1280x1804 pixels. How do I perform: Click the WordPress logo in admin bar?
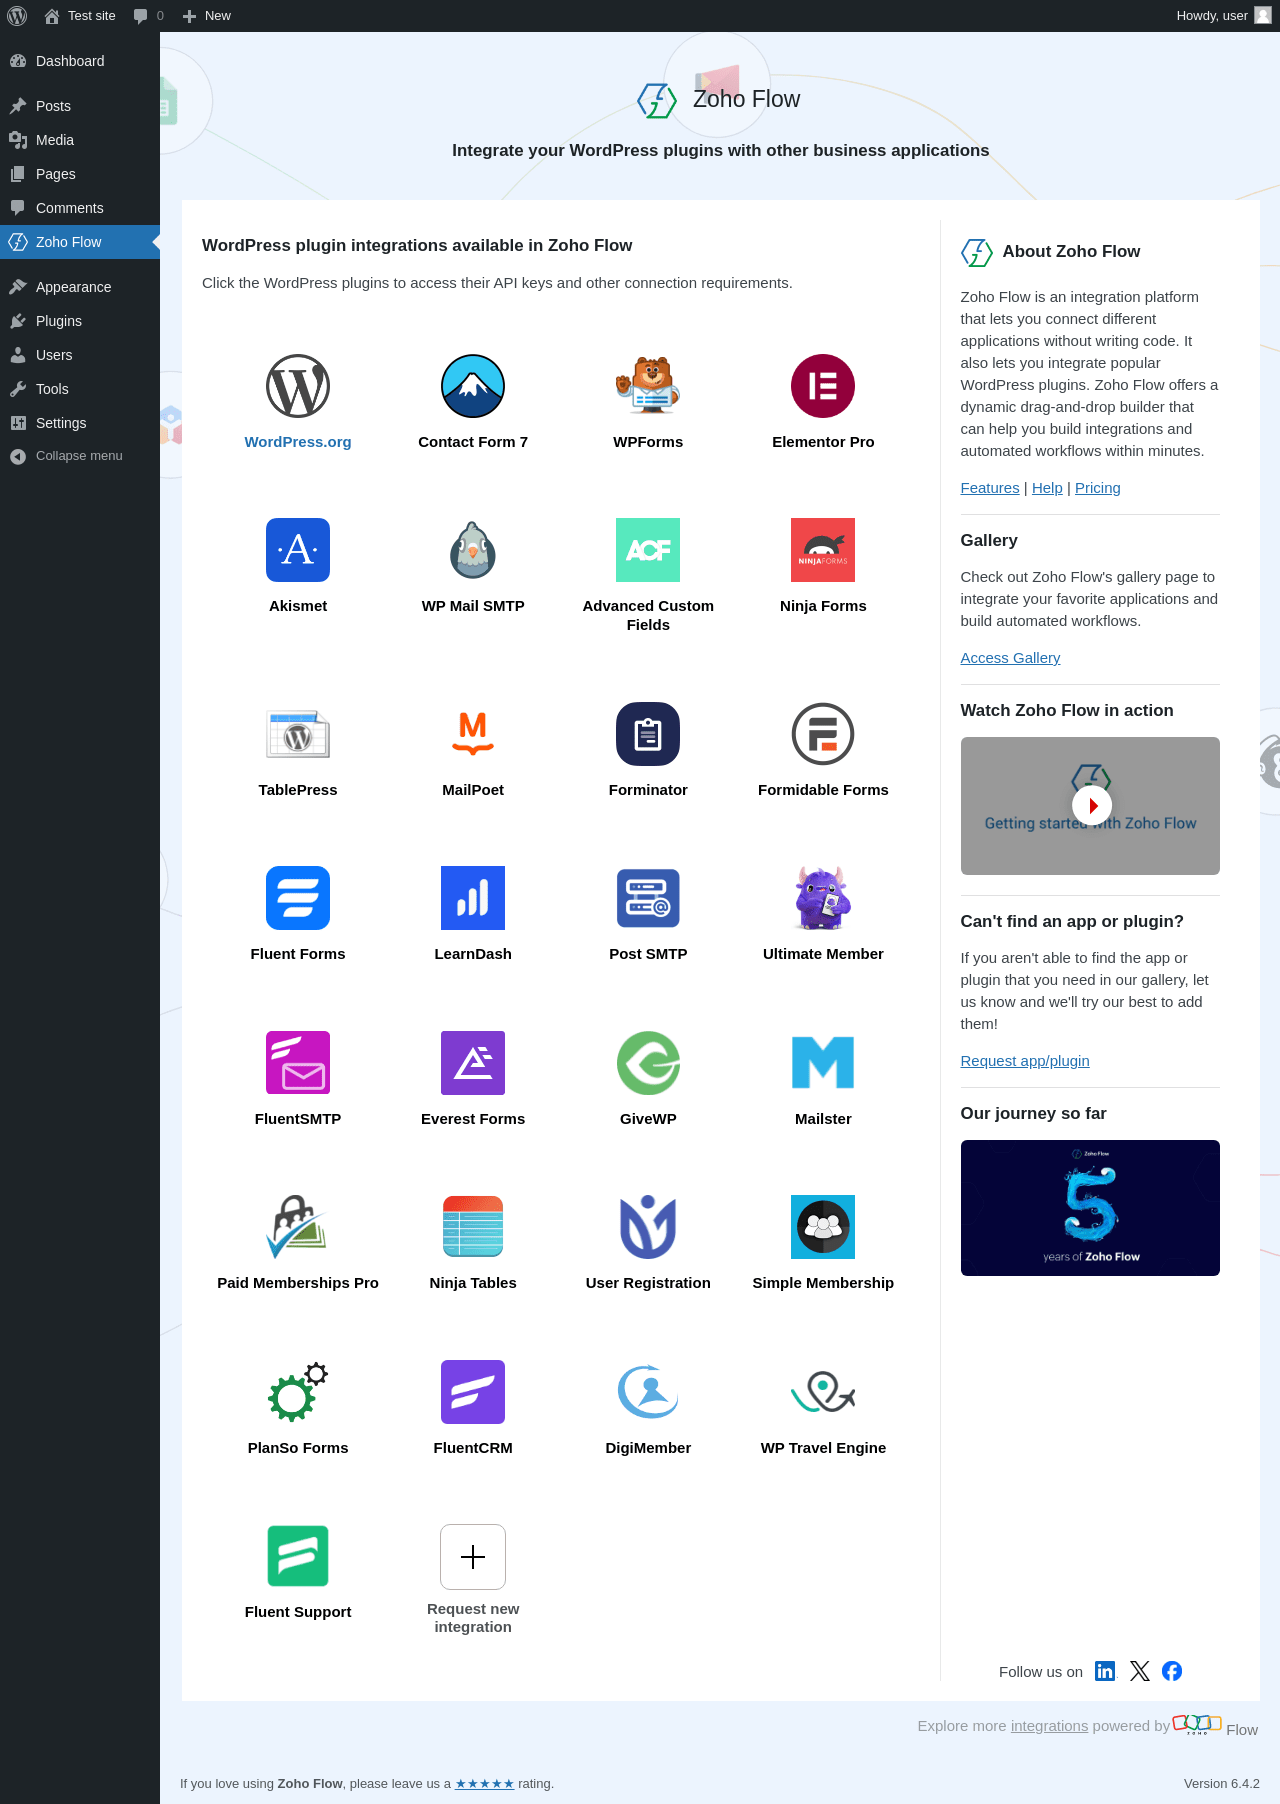point(17,16)
